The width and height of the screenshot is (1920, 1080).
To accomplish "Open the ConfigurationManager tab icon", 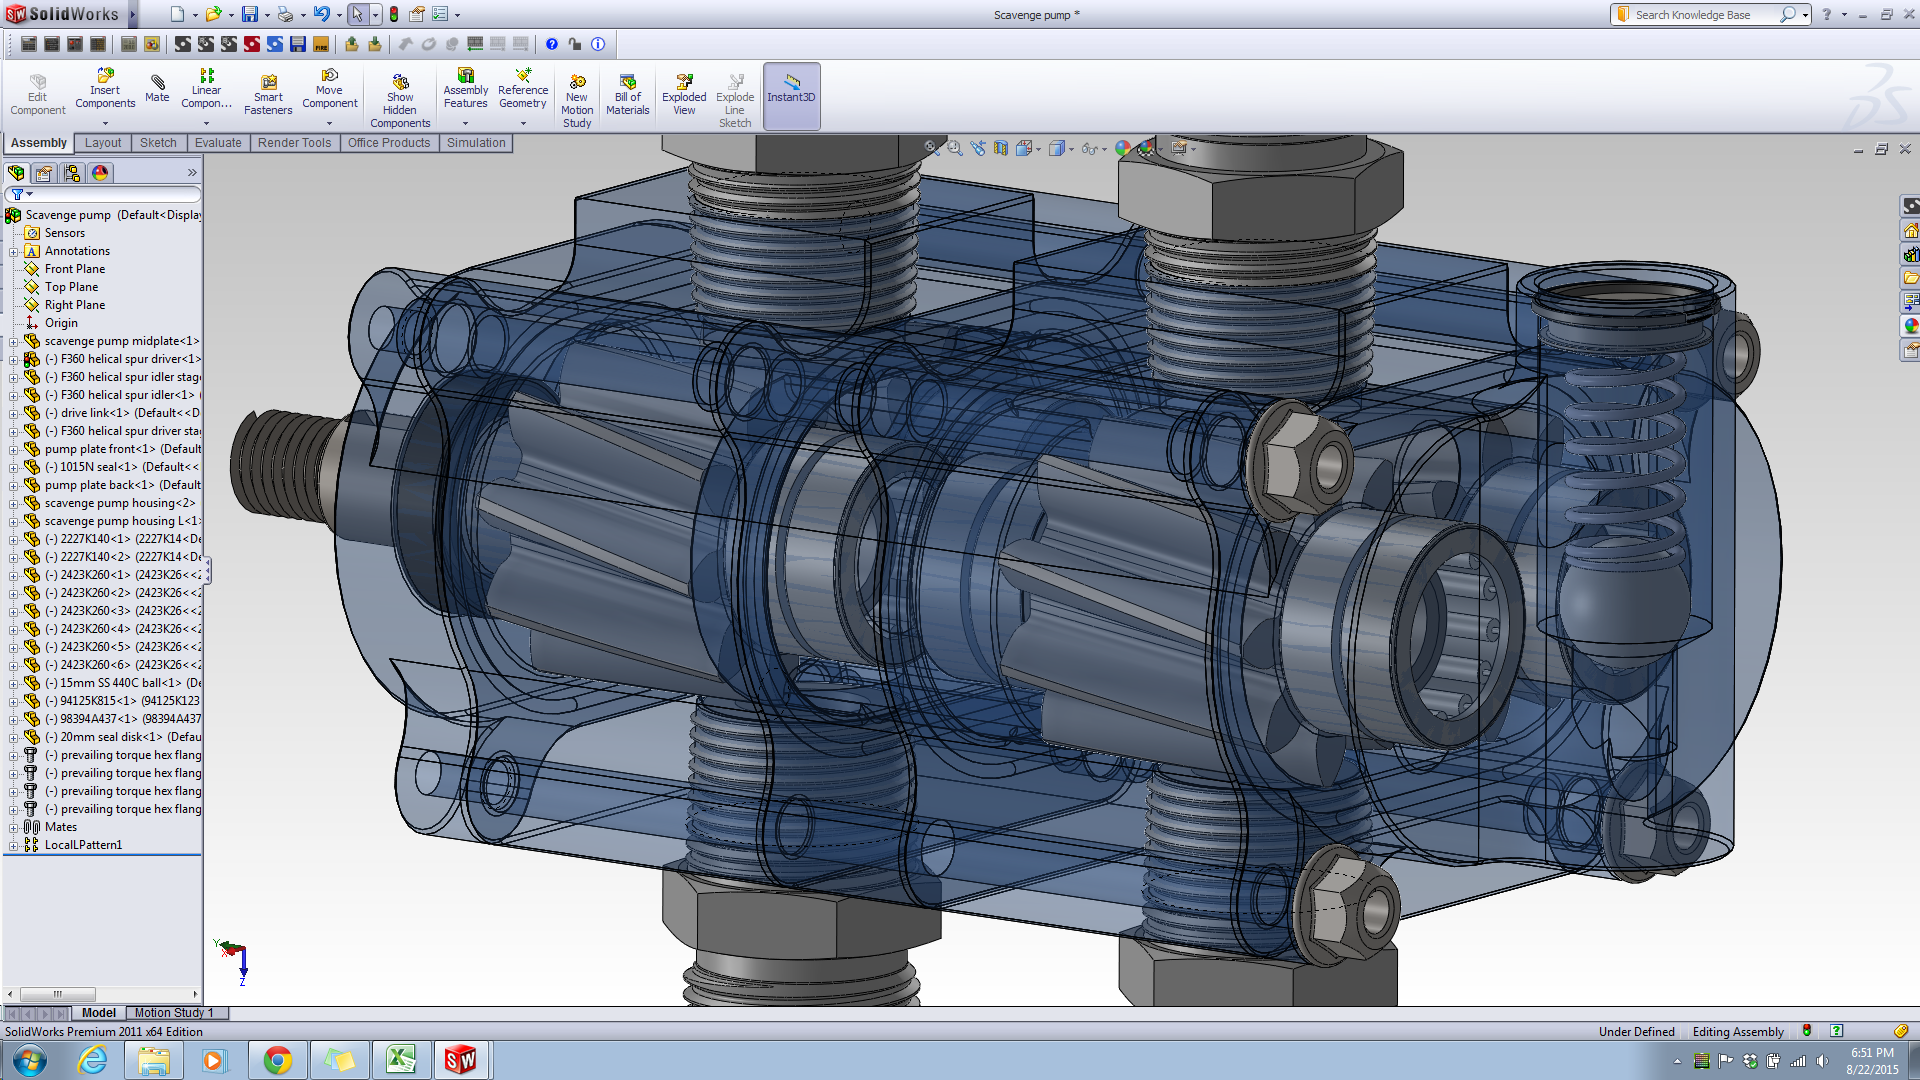I will tap(72, 173).
